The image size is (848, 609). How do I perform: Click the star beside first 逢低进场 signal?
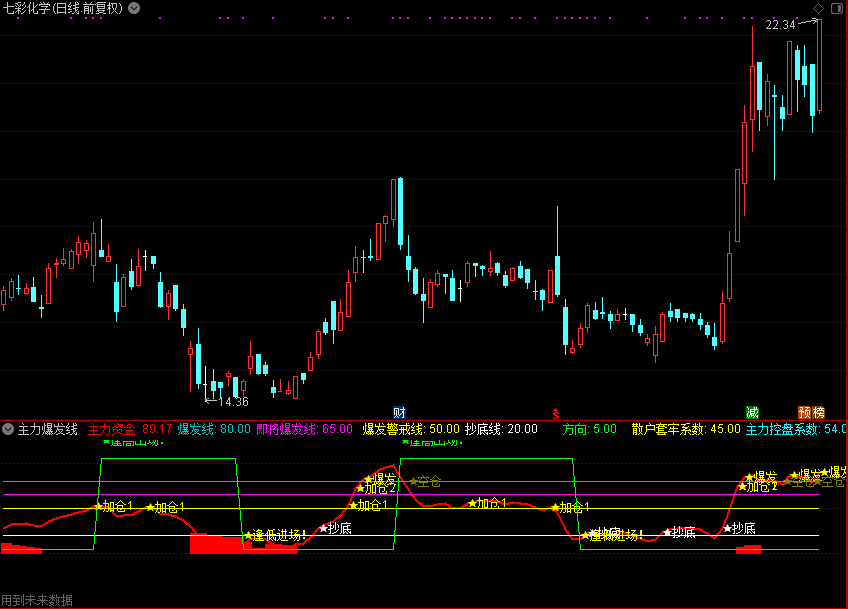[248, 535]
